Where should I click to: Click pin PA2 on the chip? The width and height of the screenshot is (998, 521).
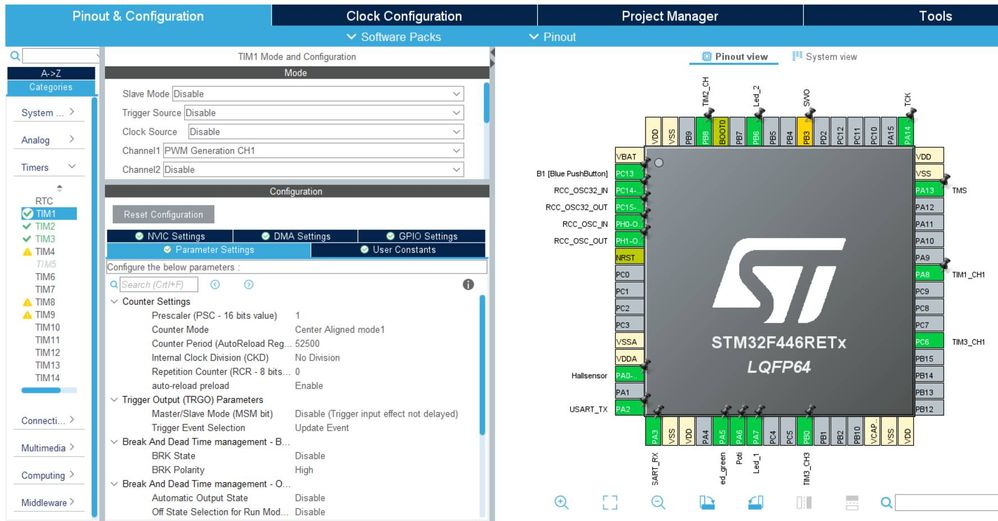click(630, 409)
